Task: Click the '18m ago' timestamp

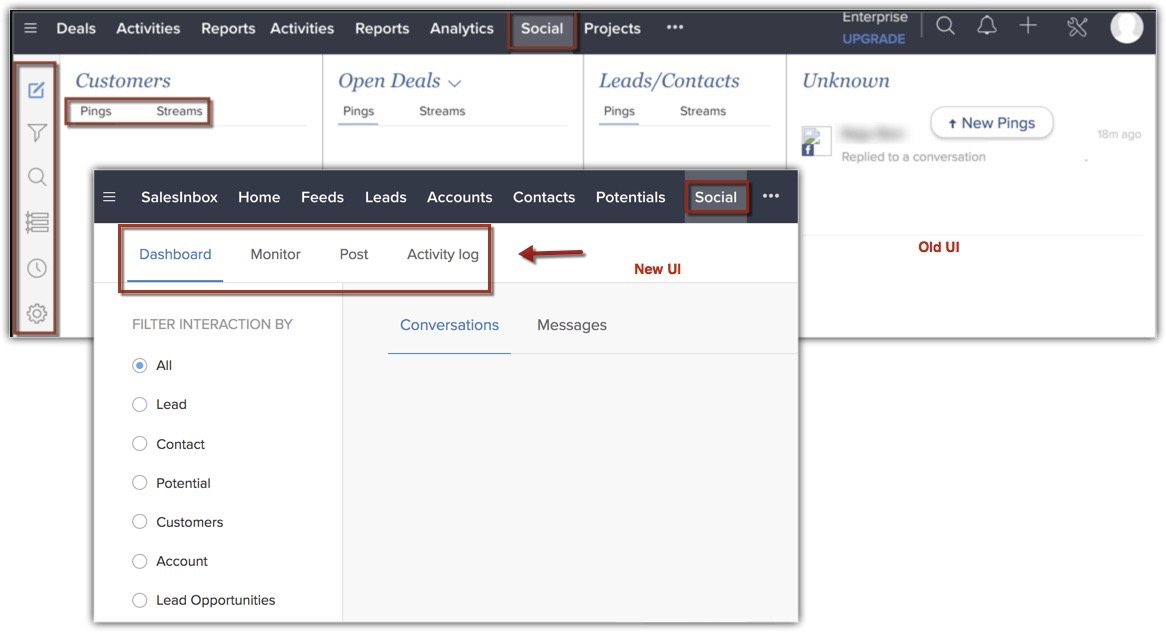Action: [x=1118, y=135]
